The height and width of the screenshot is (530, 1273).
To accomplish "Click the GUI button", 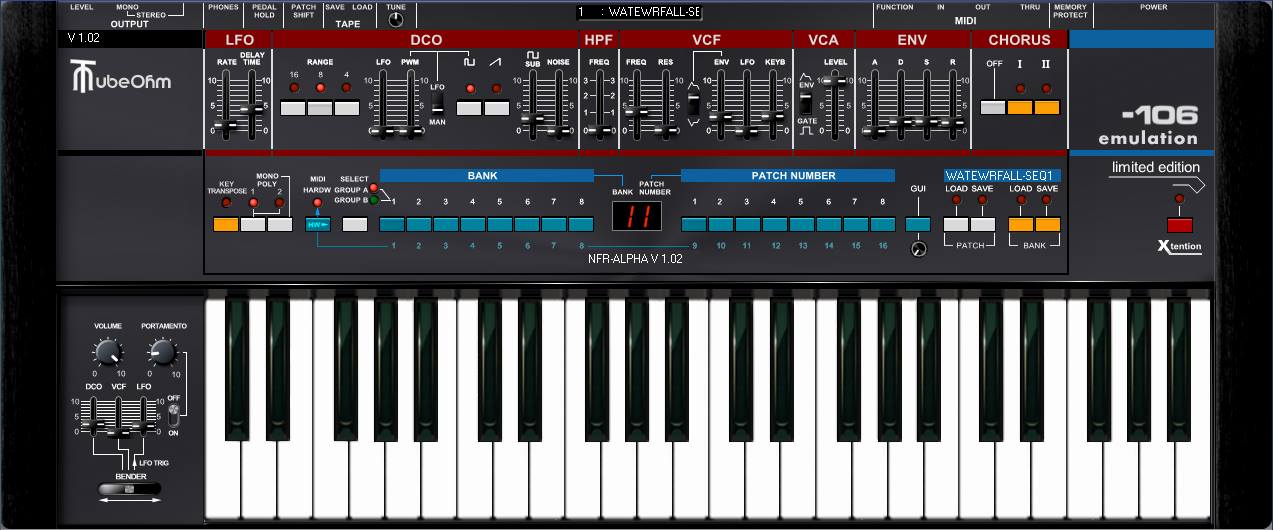I will [x=918, y=225].
